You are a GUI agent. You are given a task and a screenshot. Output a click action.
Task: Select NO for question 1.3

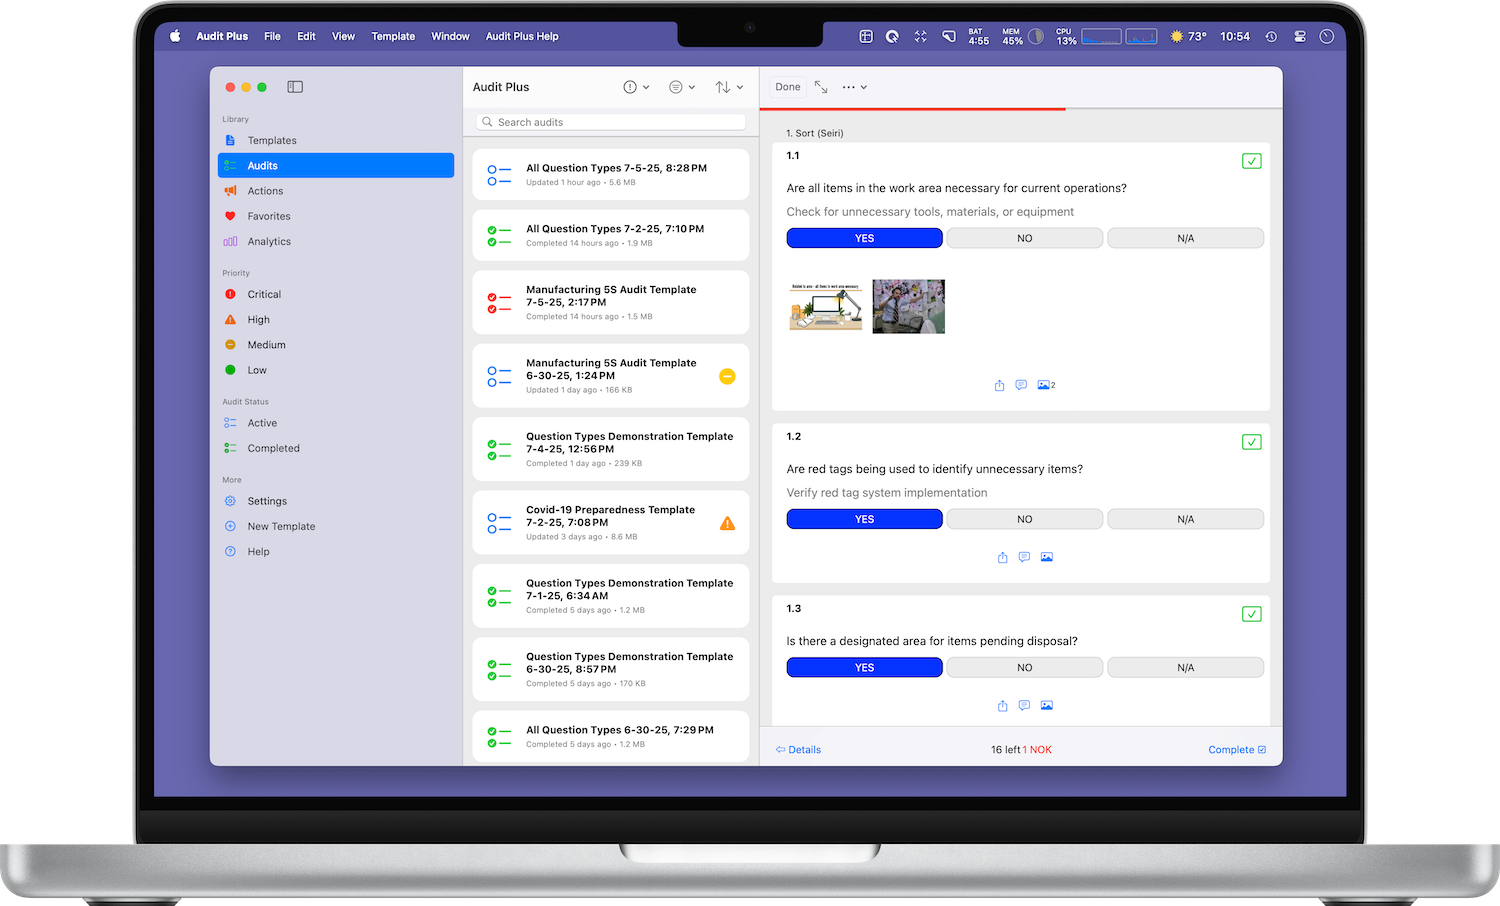(x=1025, y=667)
